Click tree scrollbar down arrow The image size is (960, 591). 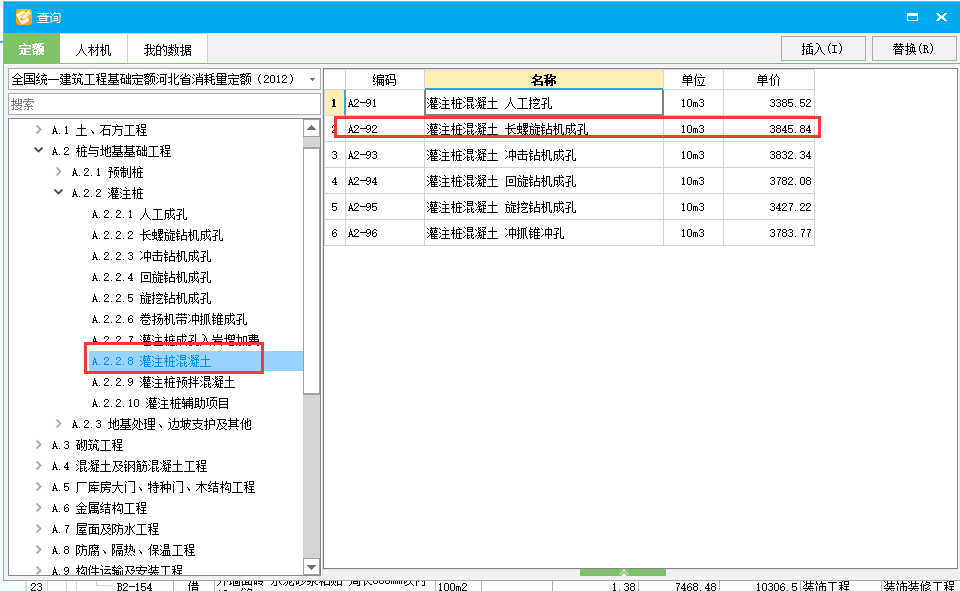tap(311, 567)
